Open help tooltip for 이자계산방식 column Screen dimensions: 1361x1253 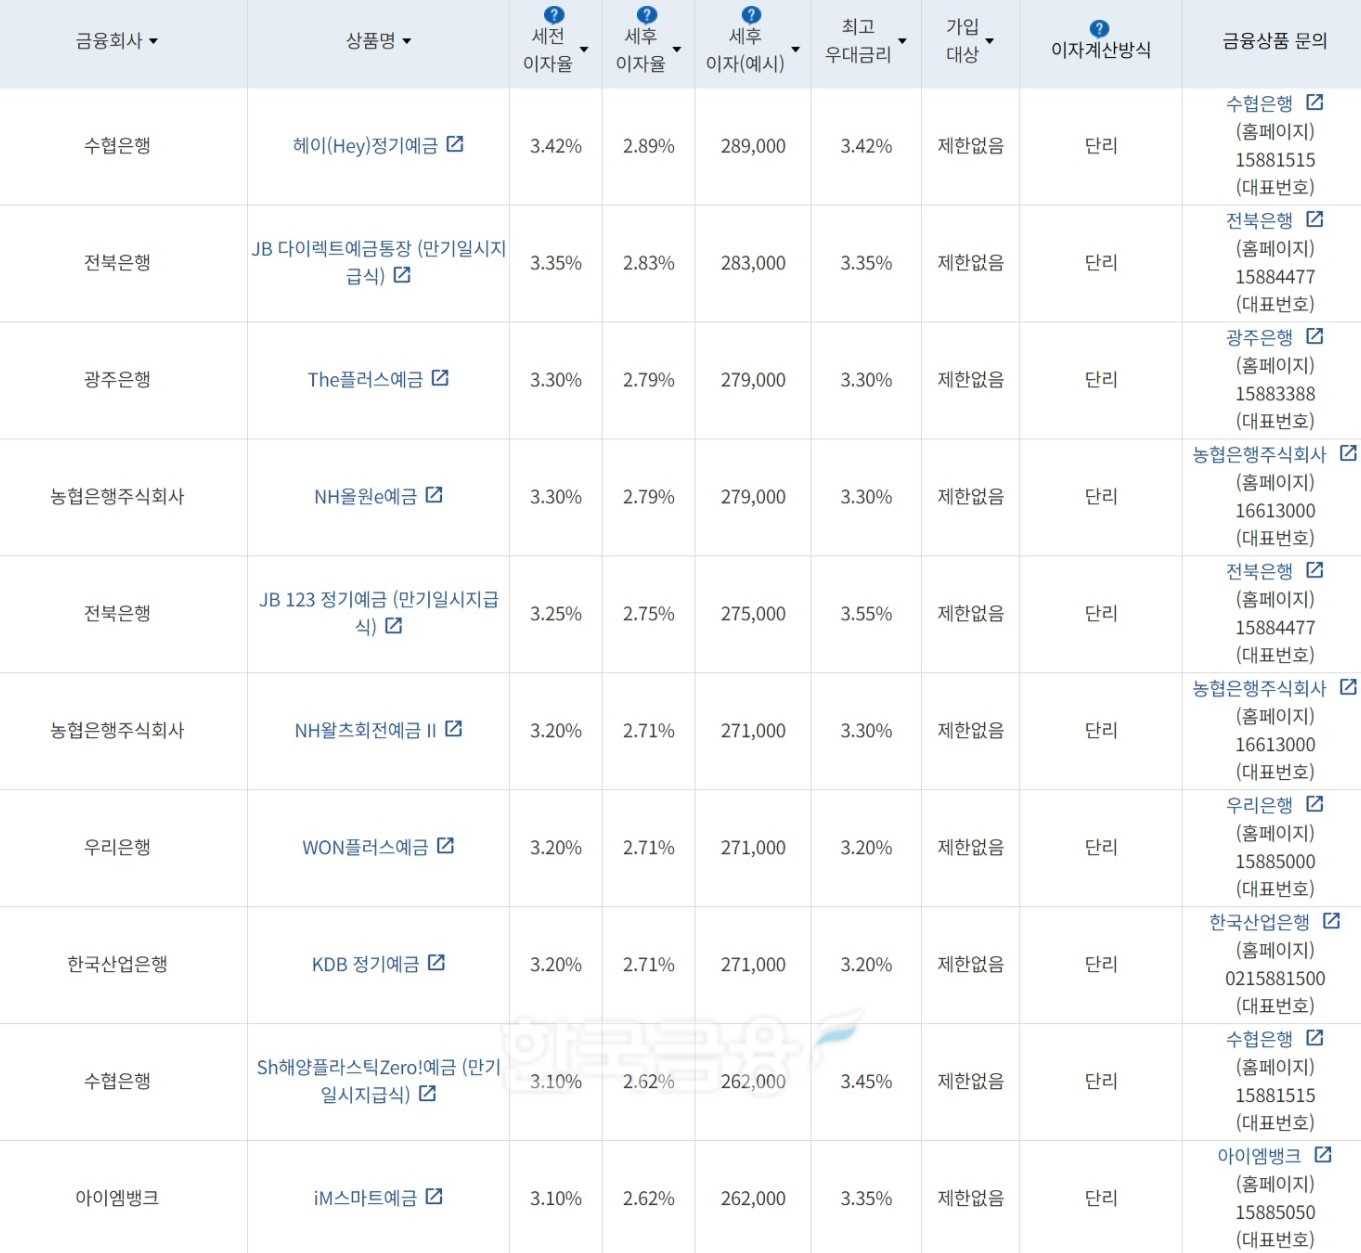coord(1098,29)
